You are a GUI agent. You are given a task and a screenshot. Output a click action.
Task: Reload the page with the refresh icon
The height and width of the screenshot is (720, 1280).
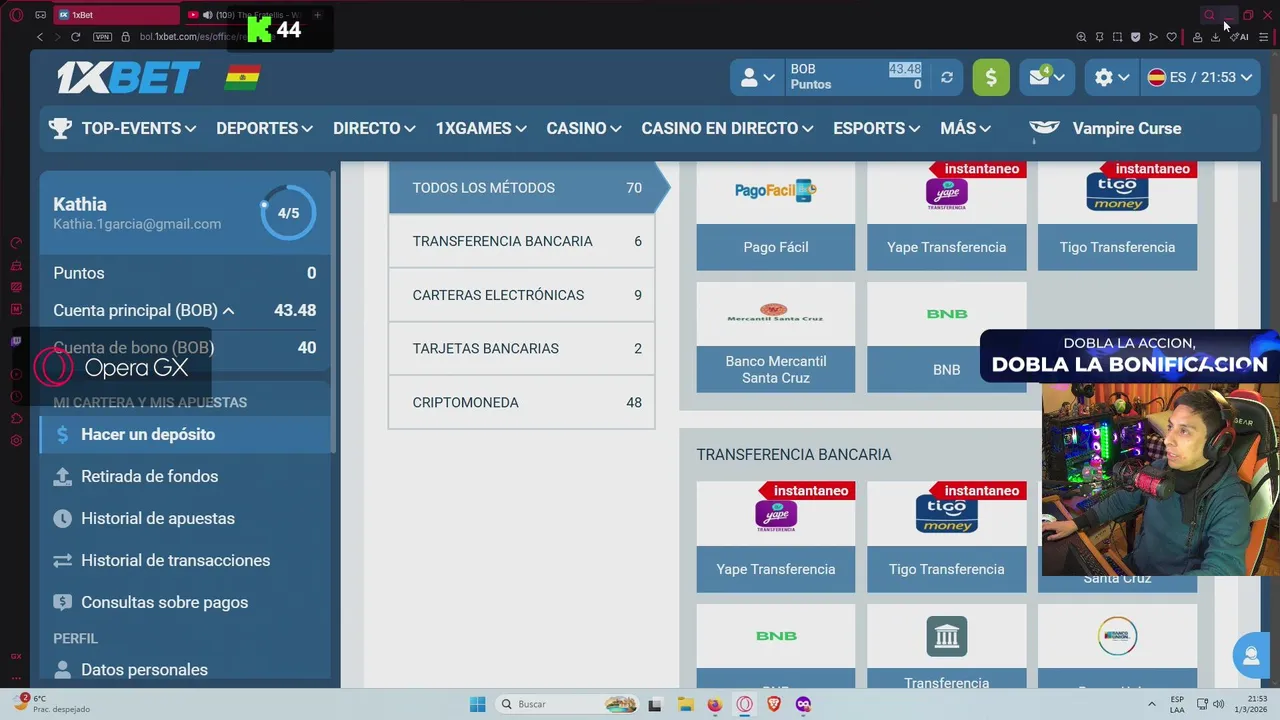pyautogui.click(x=75, y=37)
